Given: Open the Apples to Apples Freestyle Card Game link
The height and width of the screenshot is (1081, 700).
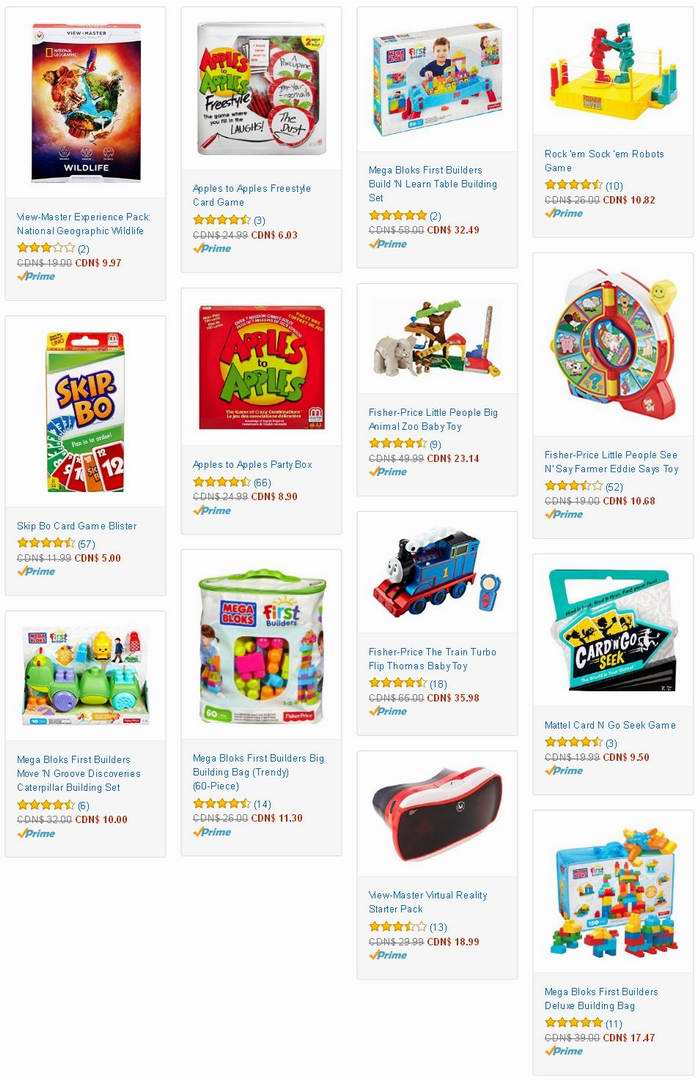Looking at the screenshot, I should [252, 195].
